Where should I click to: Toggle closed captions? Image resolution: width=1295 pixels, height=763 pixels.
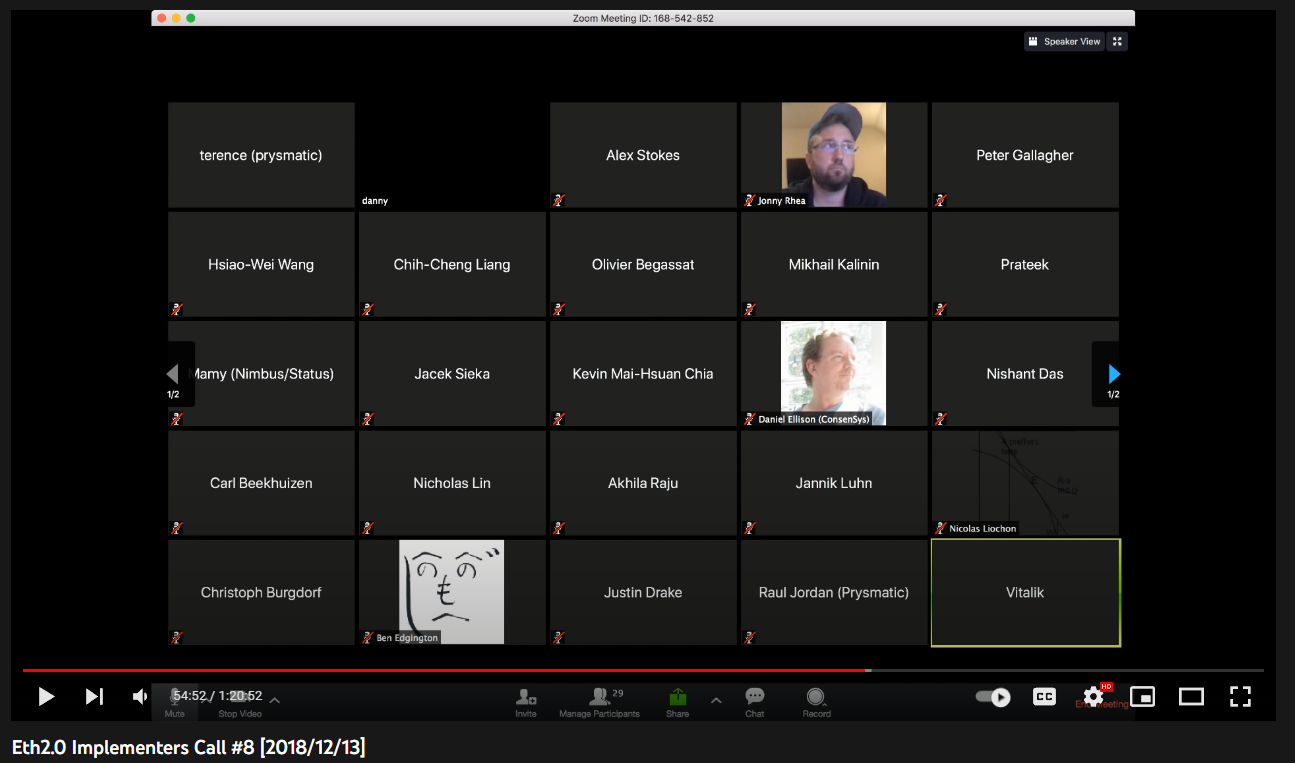(1044, 697)
